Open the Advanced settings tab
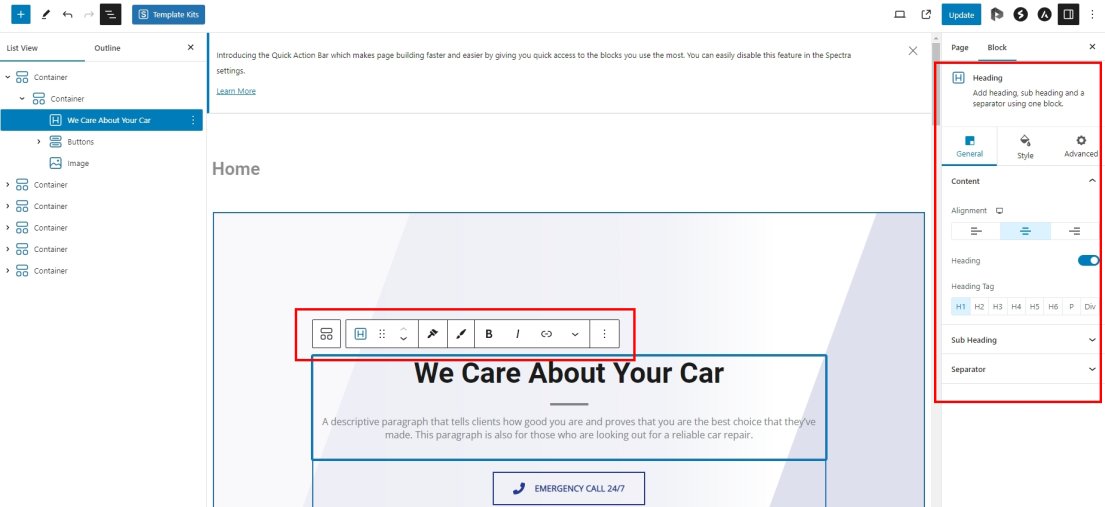 (1081, 147)
